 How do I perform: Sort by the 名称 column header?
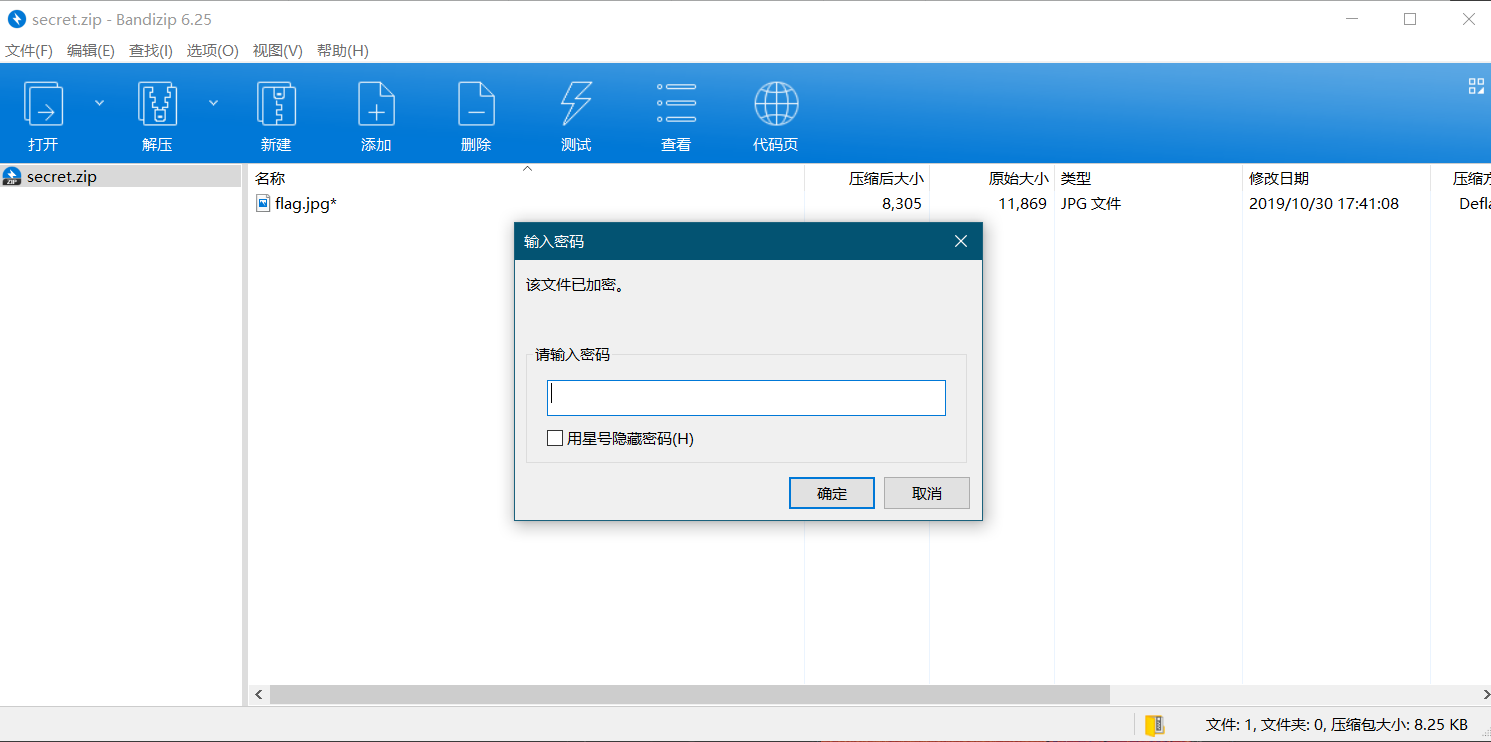pyautogui.click(x=270, y=179)
